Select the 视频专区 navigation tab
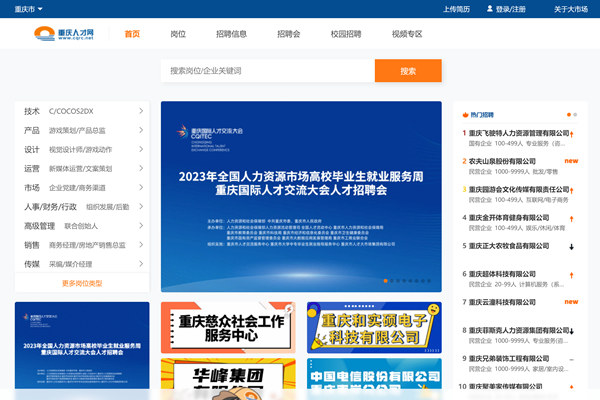 coord(407,34)
